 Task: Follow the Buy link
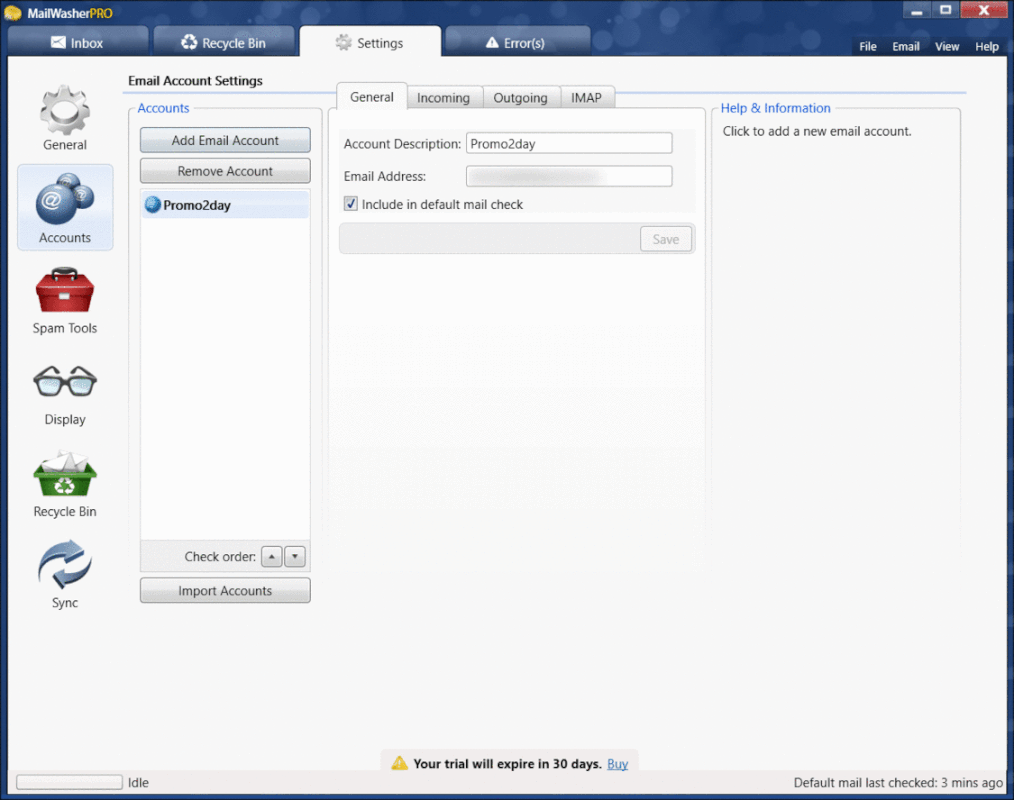[618, 764]
